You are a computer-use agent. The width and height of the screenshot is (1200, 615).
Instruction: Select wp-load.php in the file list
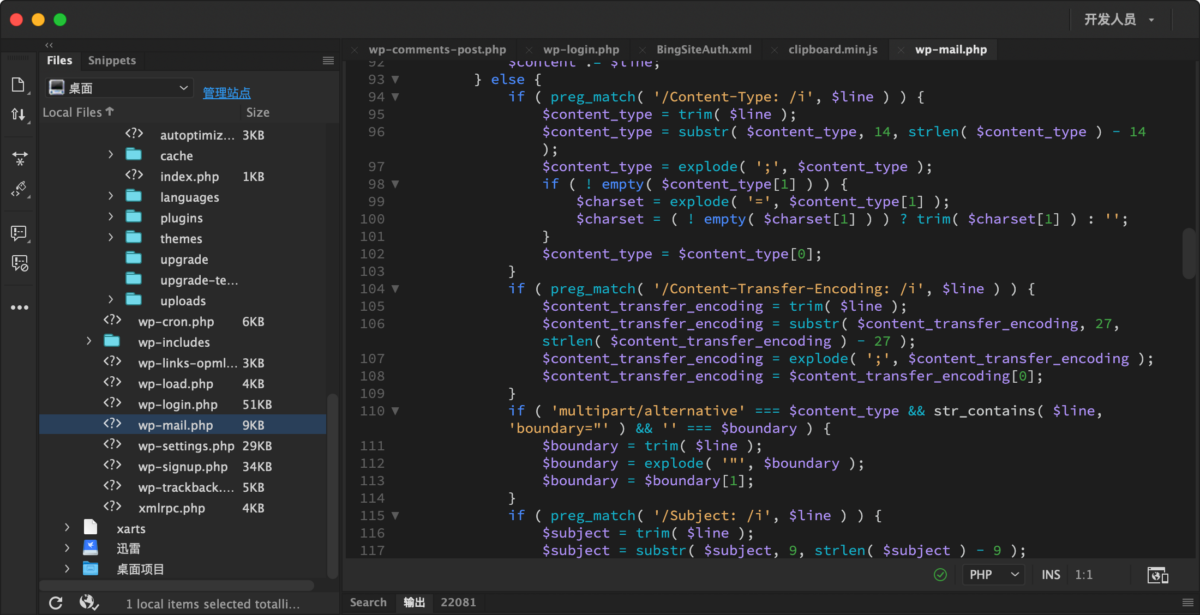pos(176,384)
